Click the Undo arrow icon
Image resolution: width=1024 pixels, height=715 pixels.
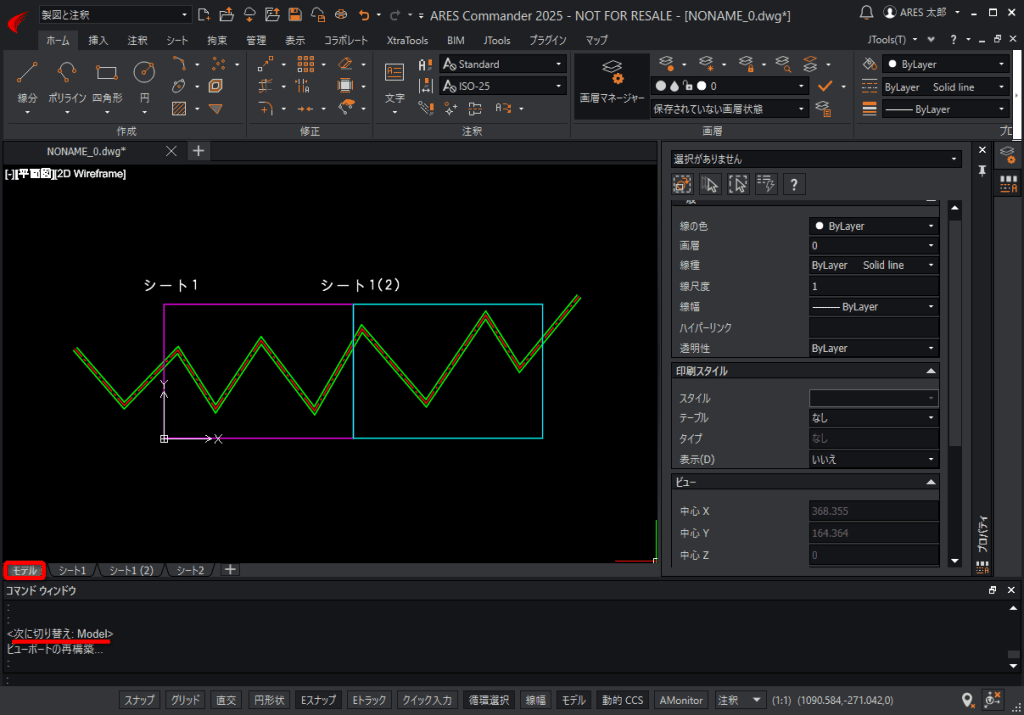pyautogui.click(x=364, y=14)
